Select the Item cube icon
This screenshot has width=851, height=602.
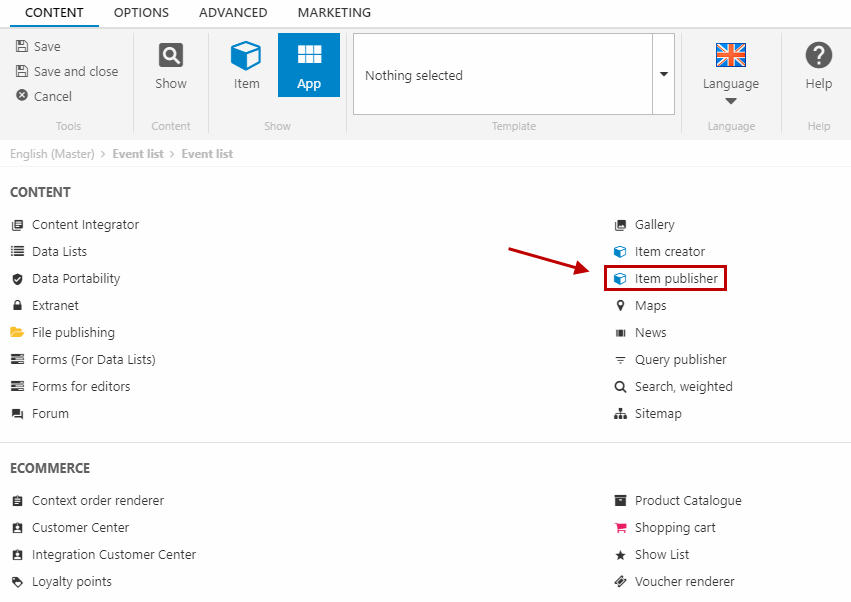[x=246, y=55]
